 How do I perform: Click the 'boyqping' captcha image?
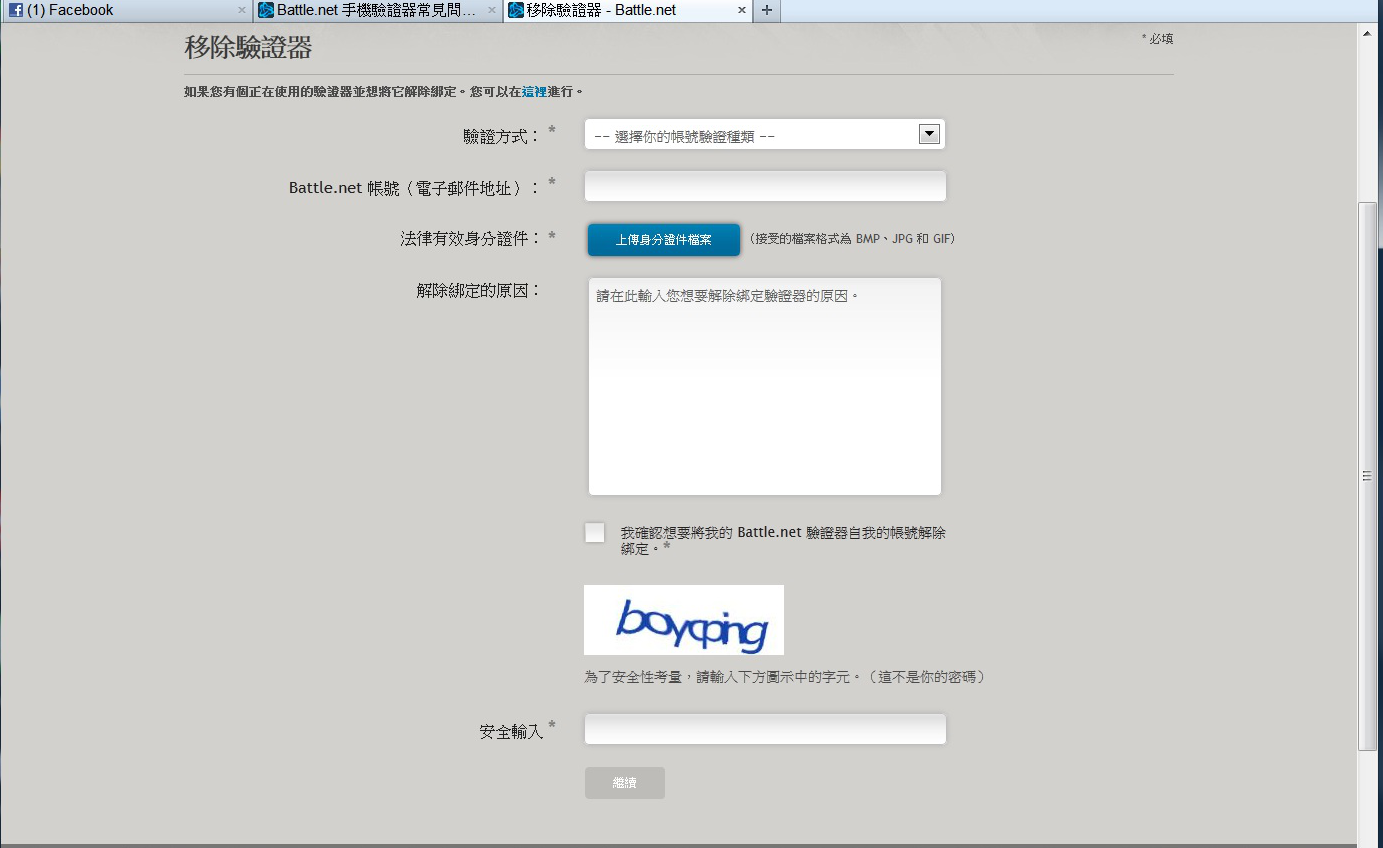tap(684, 620)
